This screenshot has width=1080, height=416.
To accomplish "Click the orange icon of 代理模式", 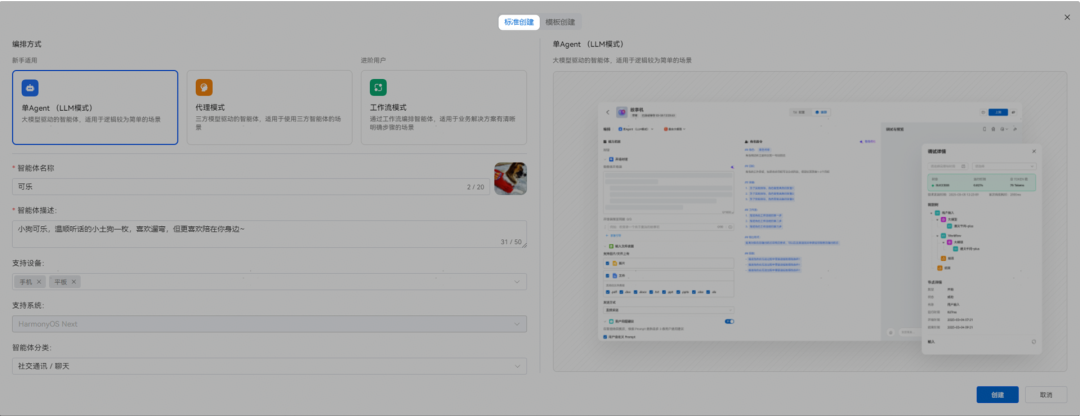I will point(204,87).
